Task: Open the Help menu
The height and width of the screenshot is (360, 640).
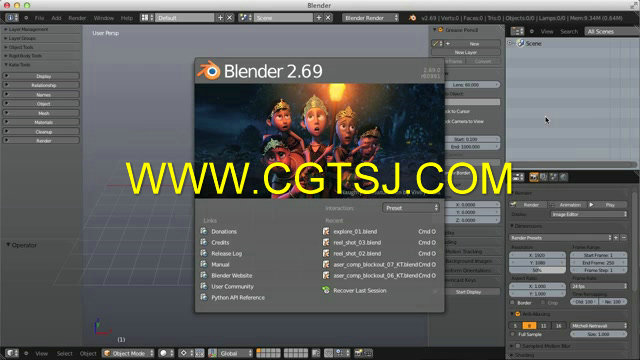Action: coord(127,18)
